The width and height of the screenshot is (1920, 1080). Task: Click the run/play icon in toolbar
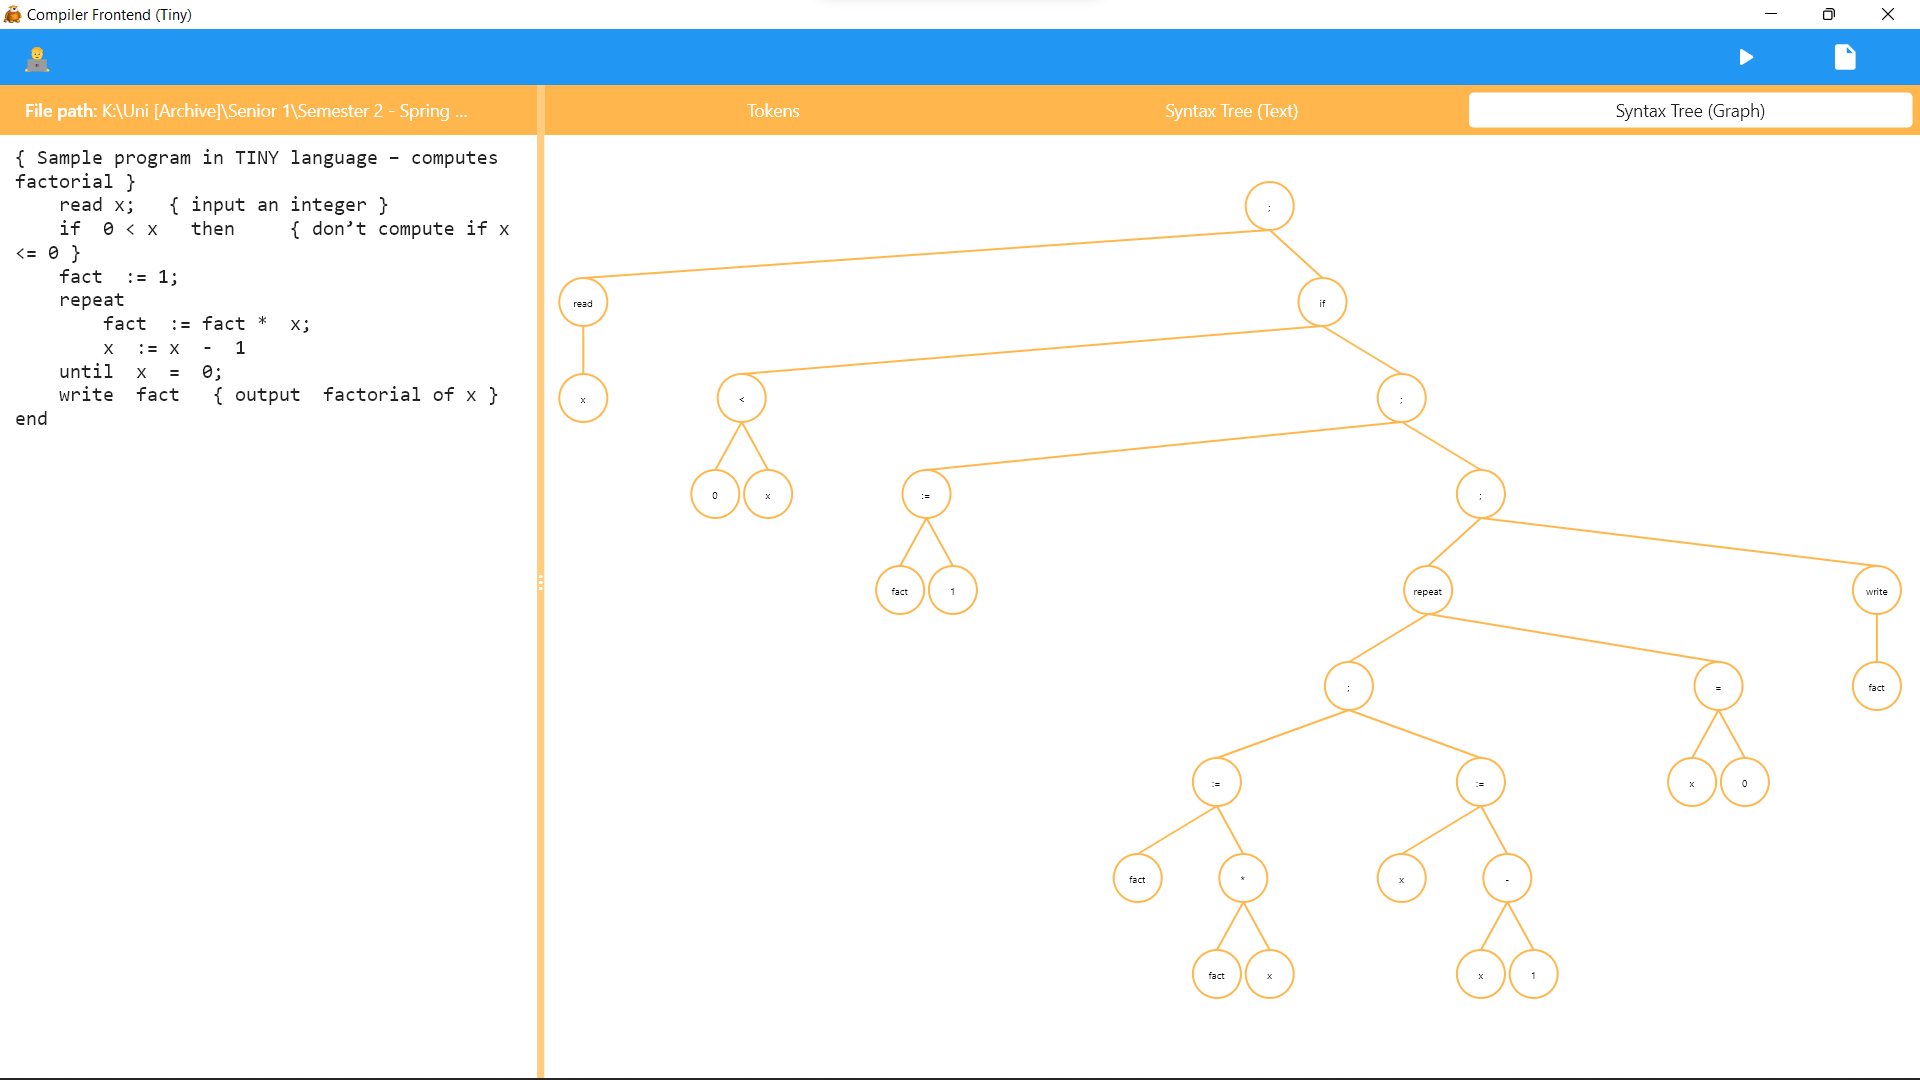pyautogui.click(x=1746, y=57)
